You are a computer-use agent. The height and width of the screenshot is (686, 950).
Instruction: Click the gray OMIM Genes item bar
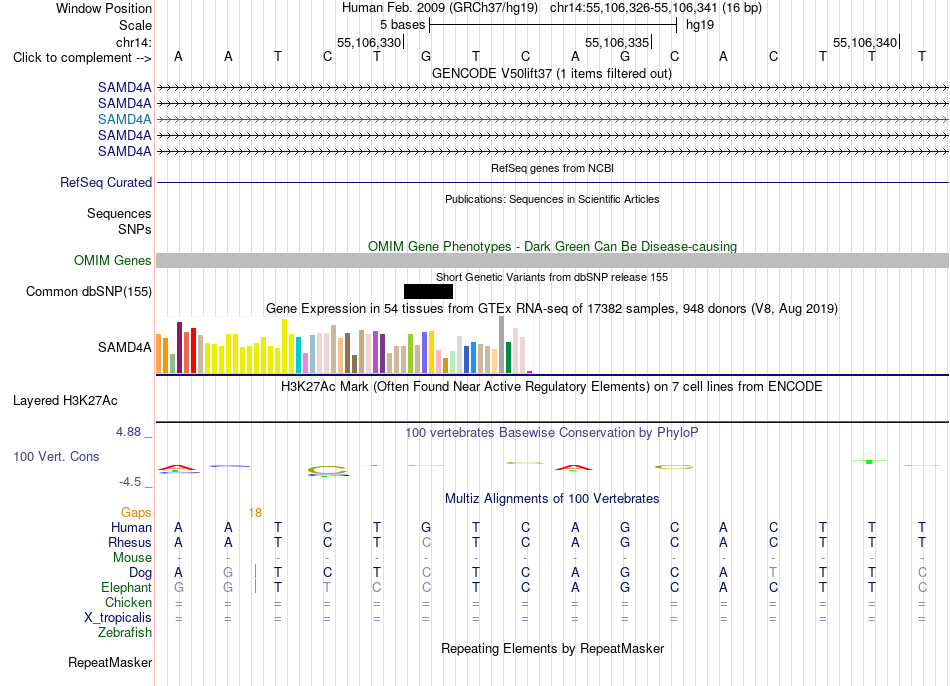[x=552, y=261]
